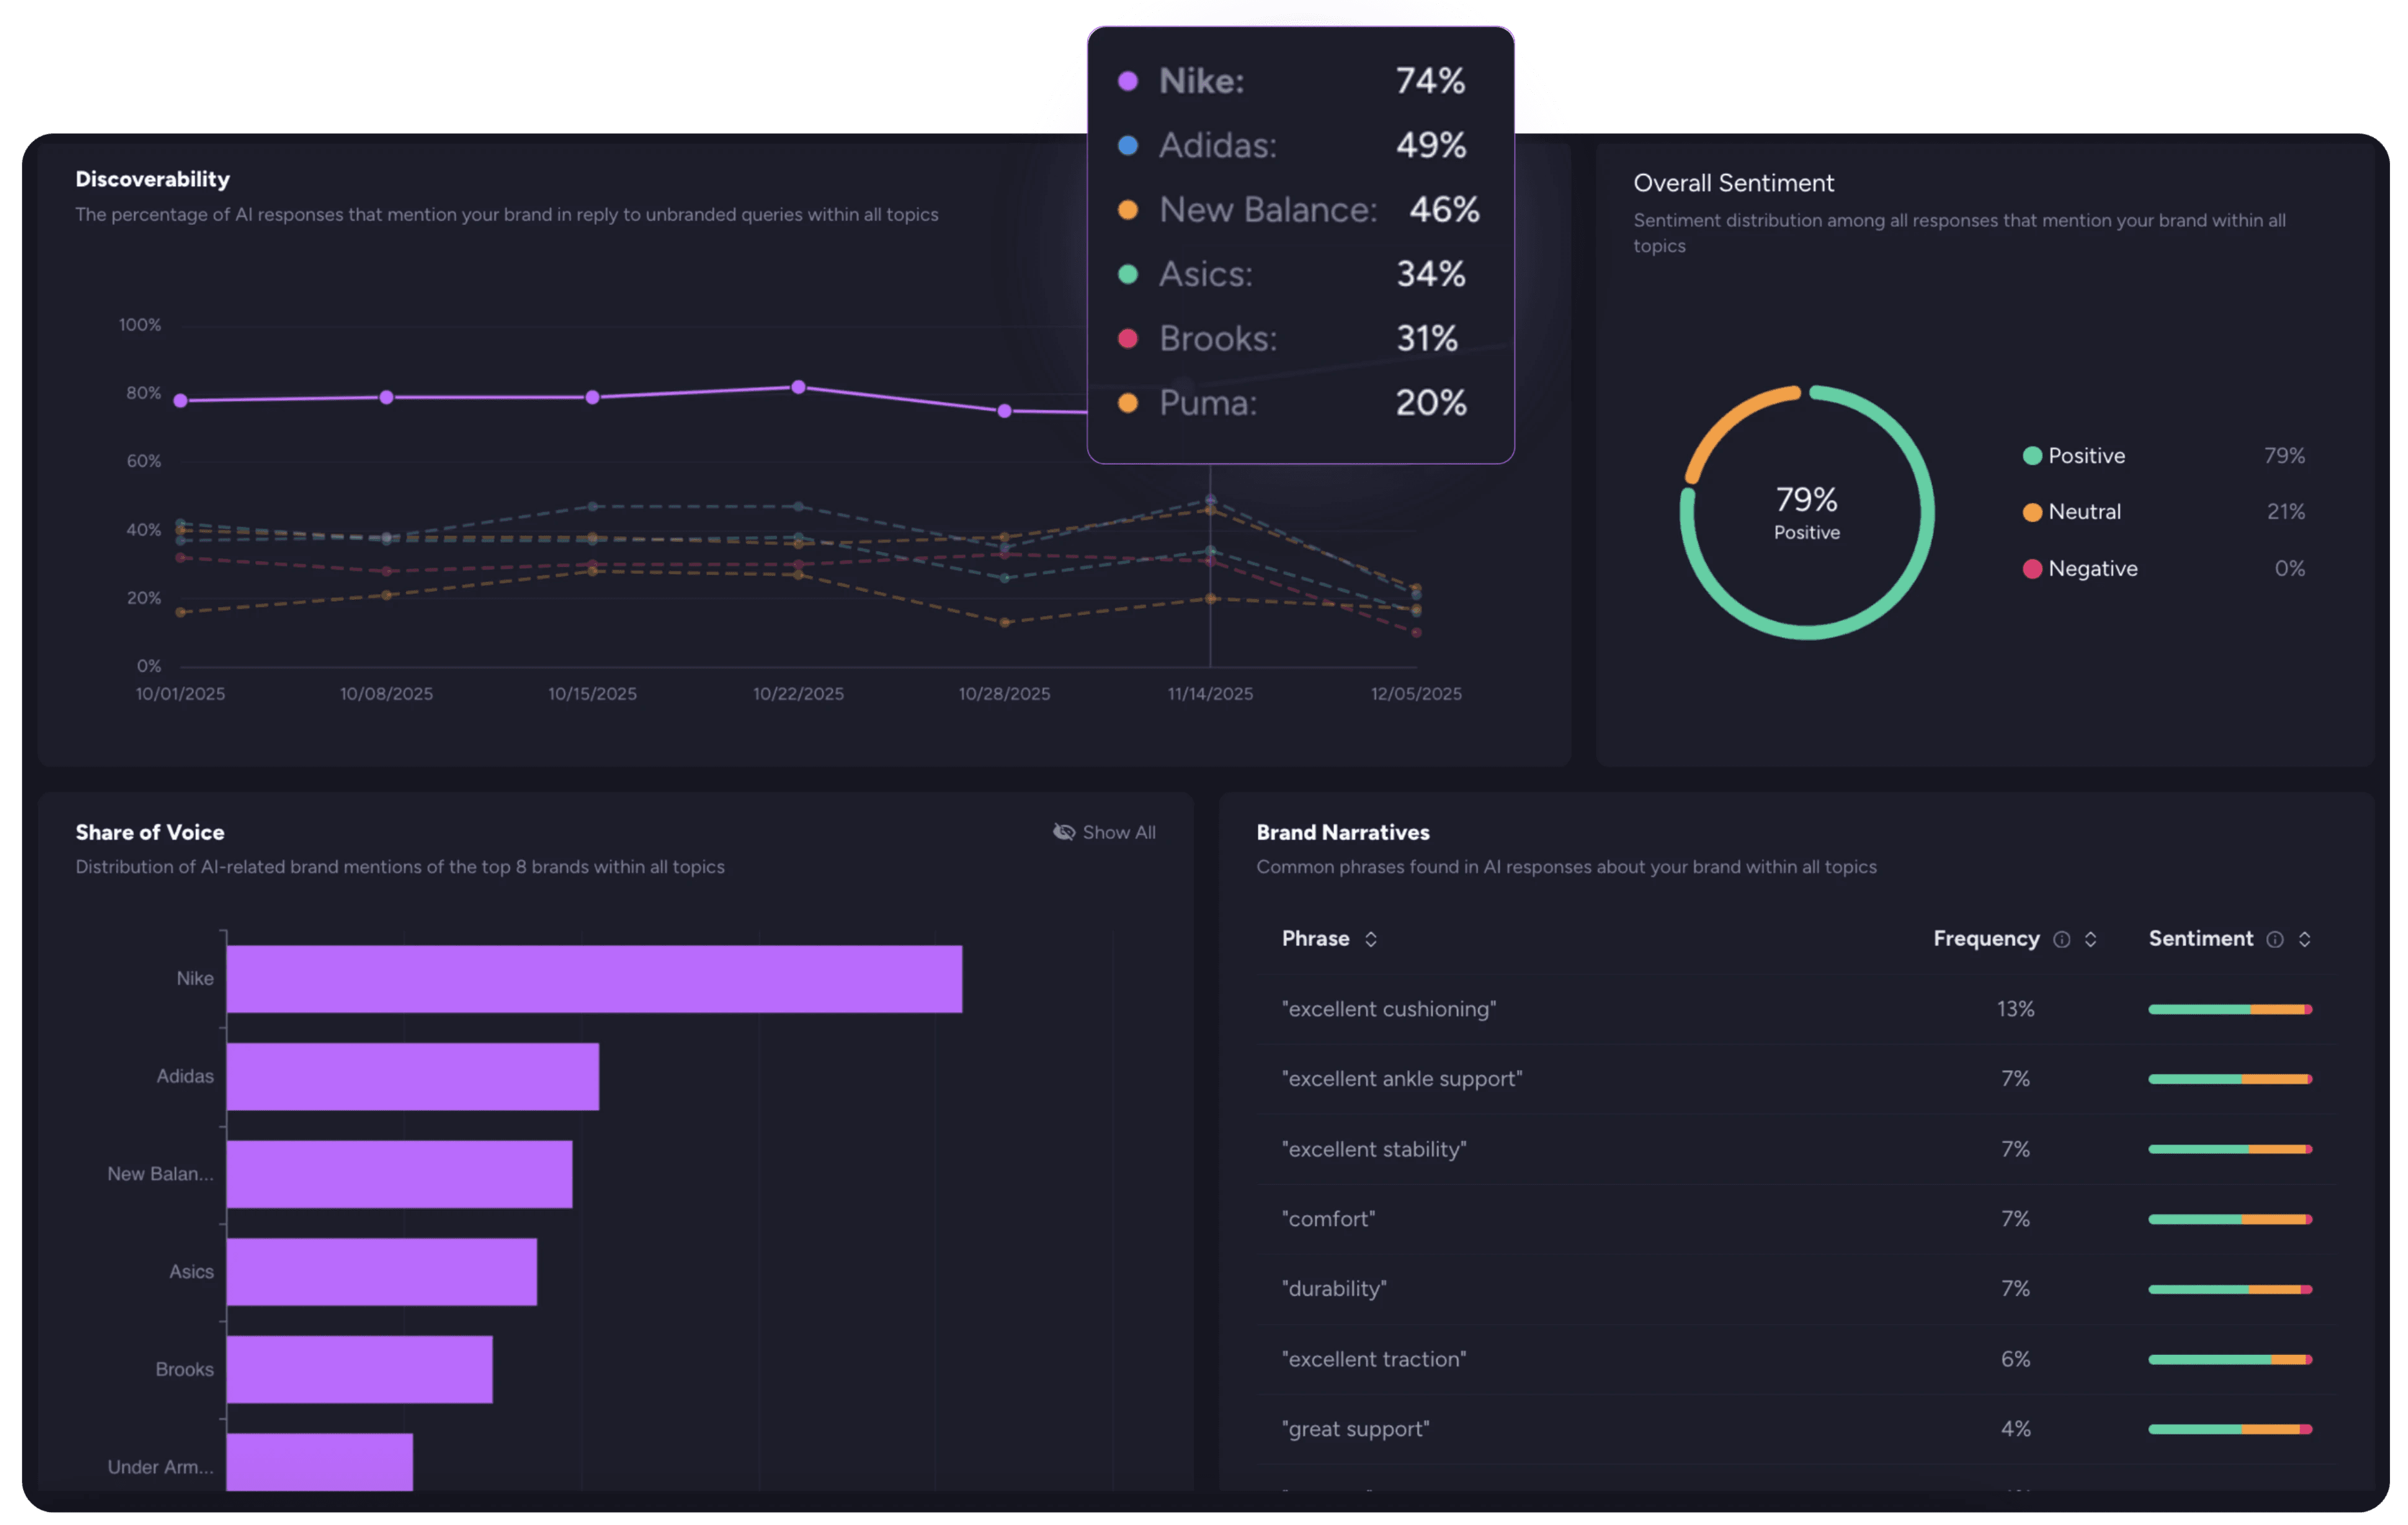Click the Positive legend green dot
The height and width of the screenshot is (1525, 2408).
(x=2032, y=456)
